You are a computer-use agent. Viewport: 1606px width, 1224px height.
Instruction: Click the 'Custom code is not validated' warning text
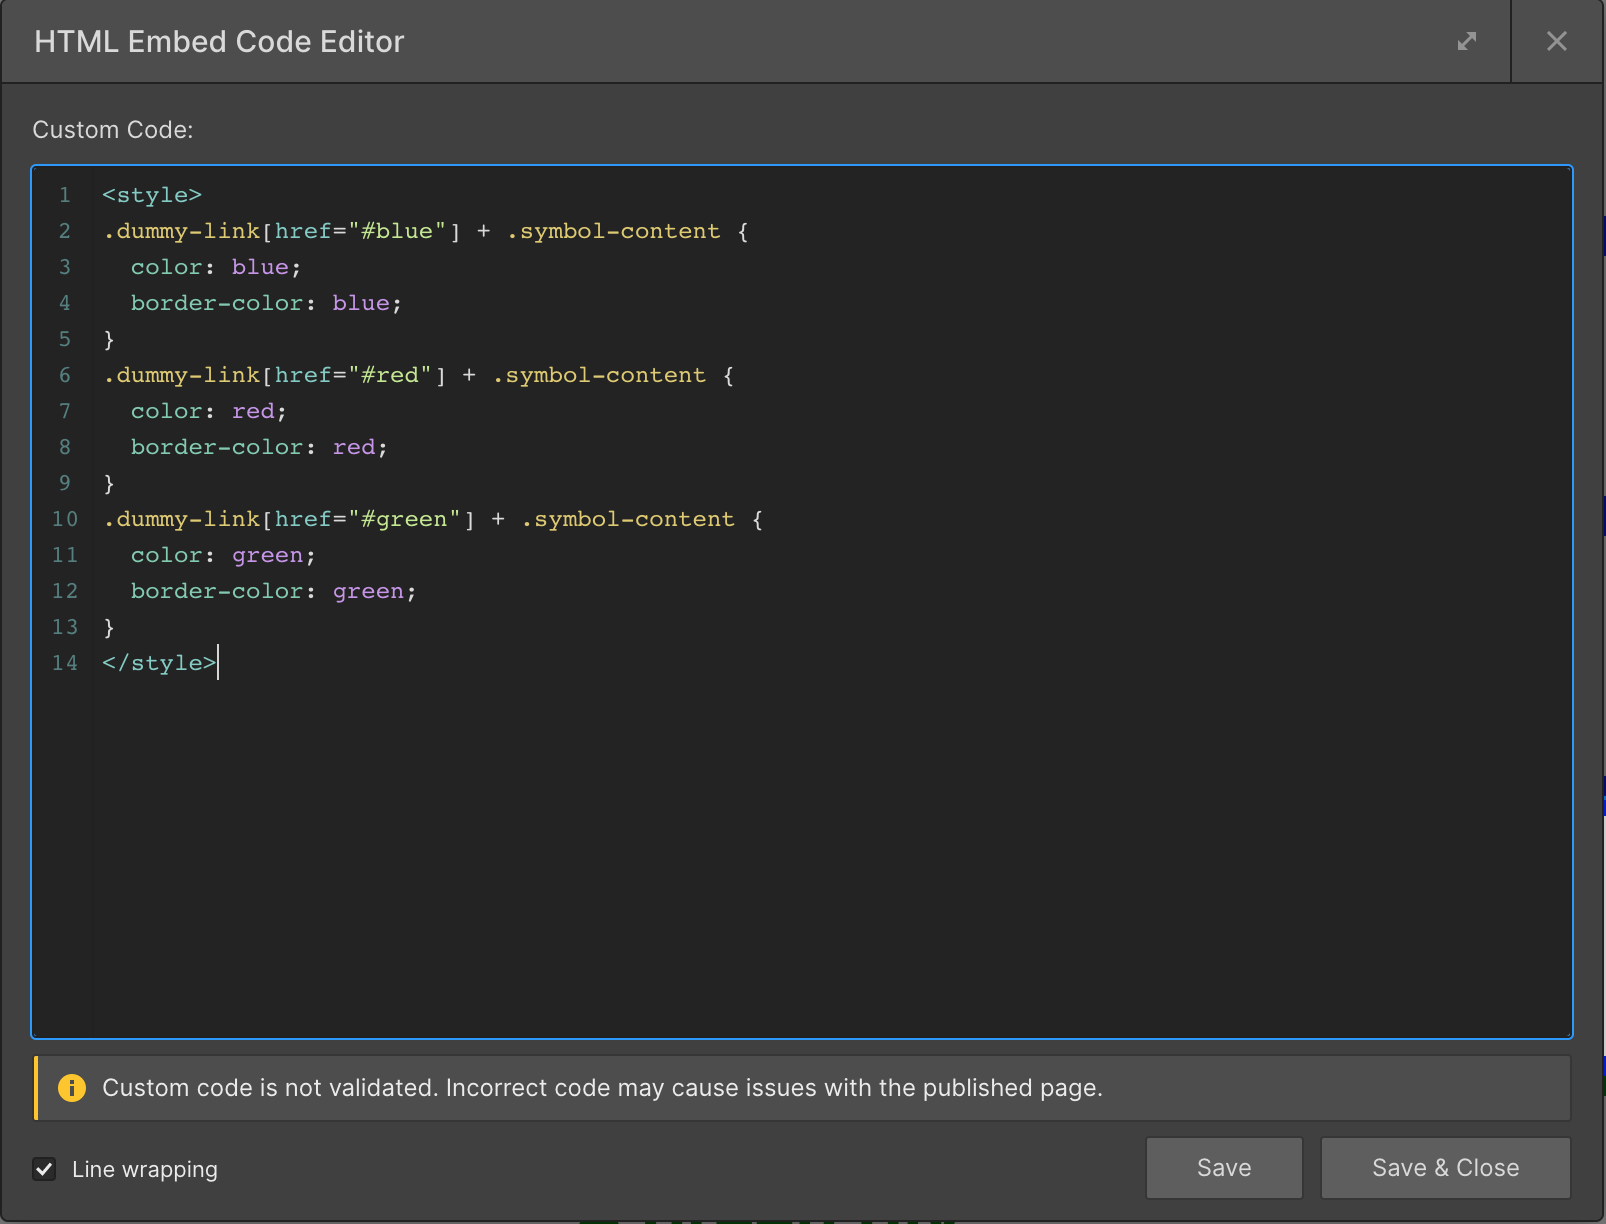(602, 1088)
